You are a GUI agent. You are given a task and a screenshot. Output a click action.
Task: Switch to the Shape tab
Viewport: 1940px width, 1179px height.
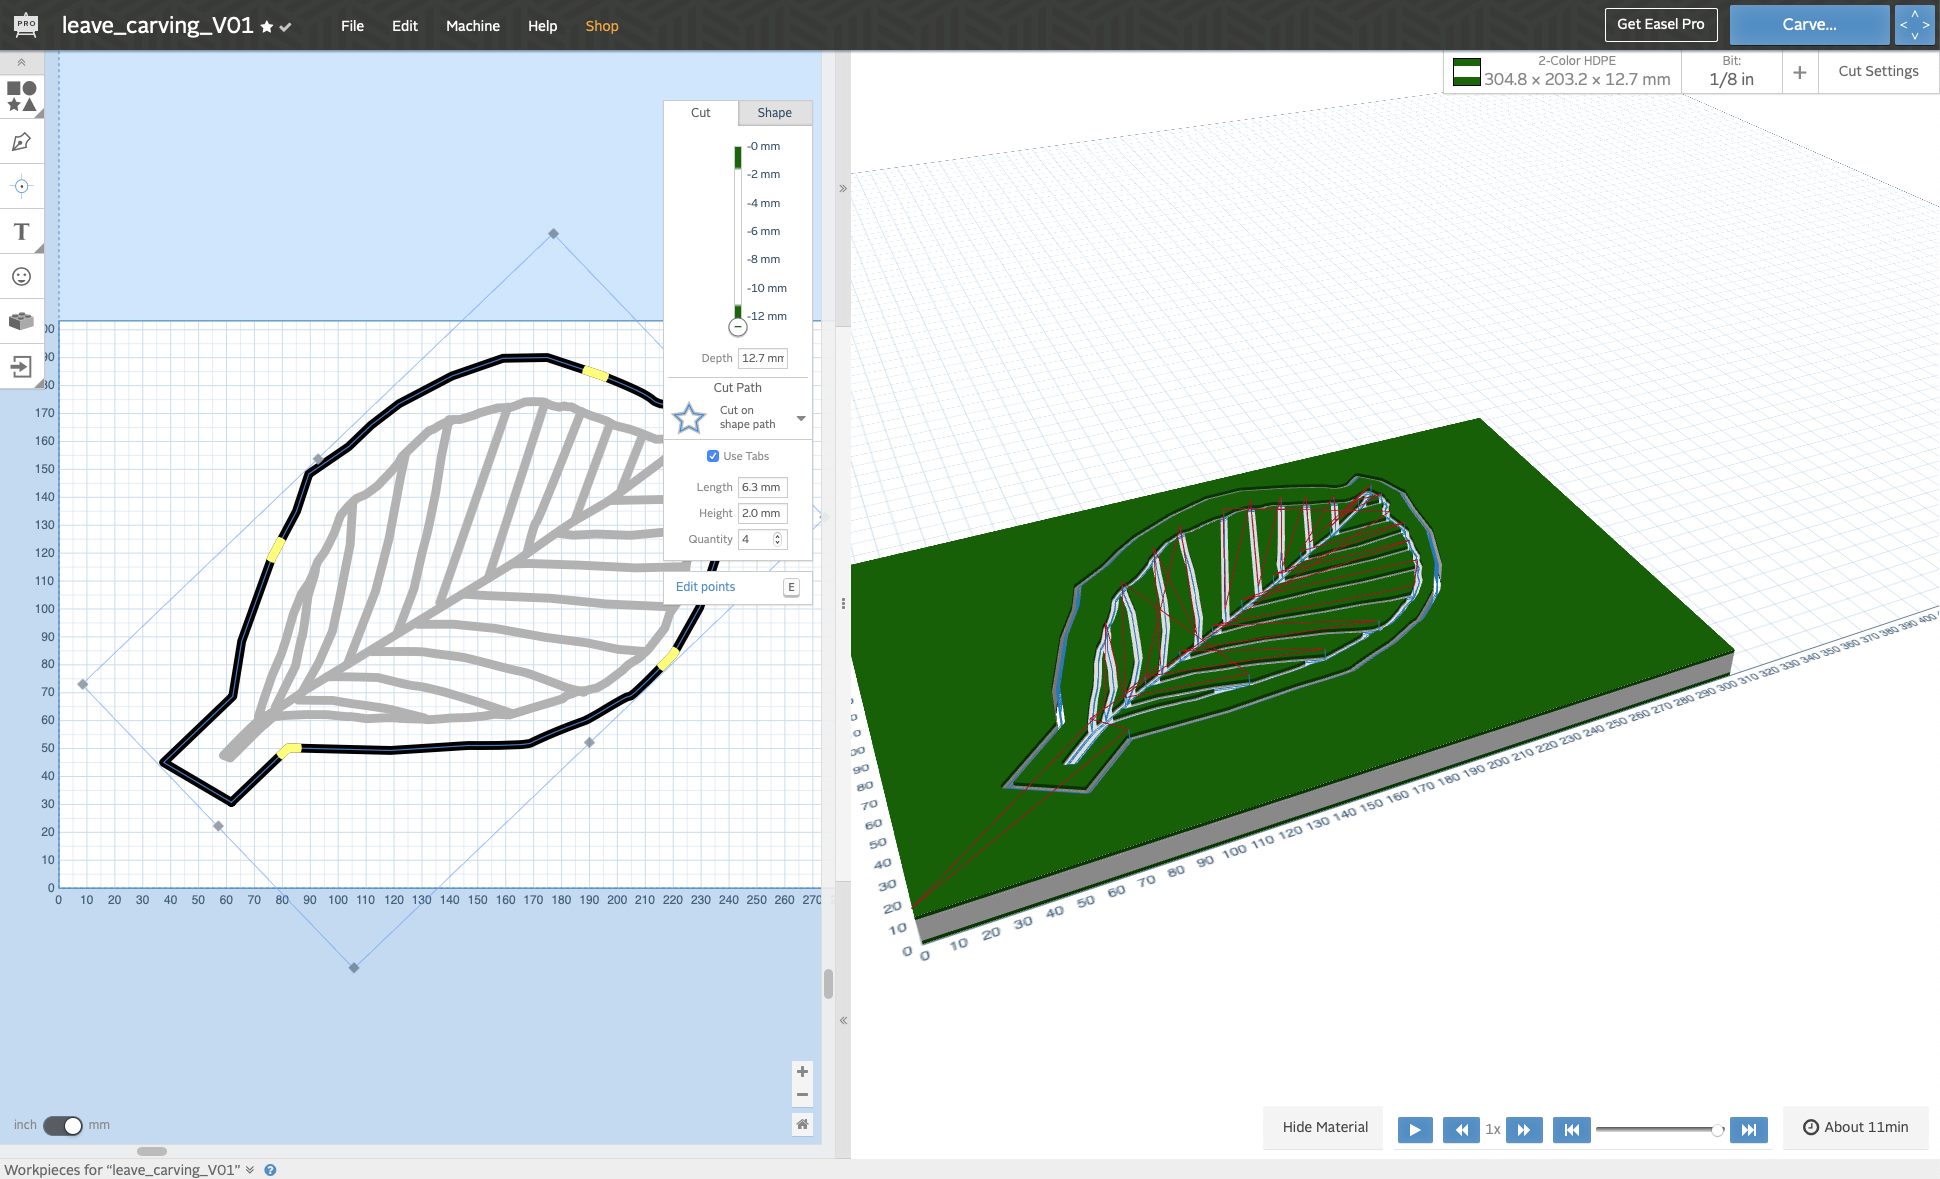[775, 113]
